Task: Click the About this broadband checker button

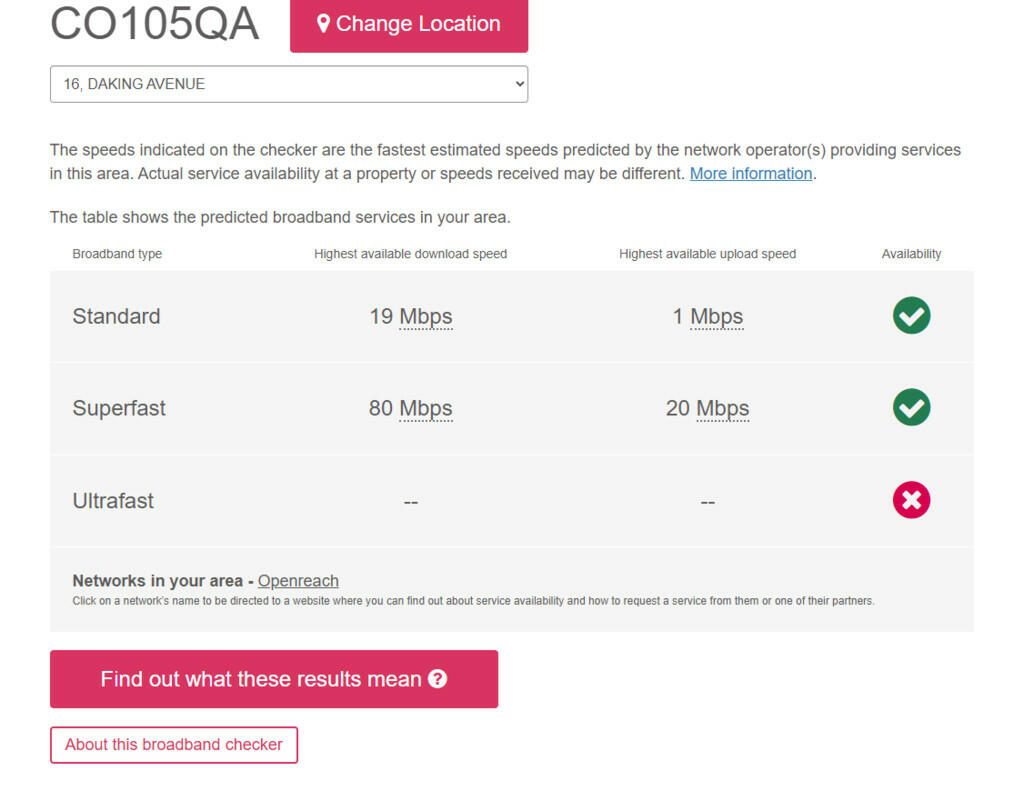Action: (173, 744)
